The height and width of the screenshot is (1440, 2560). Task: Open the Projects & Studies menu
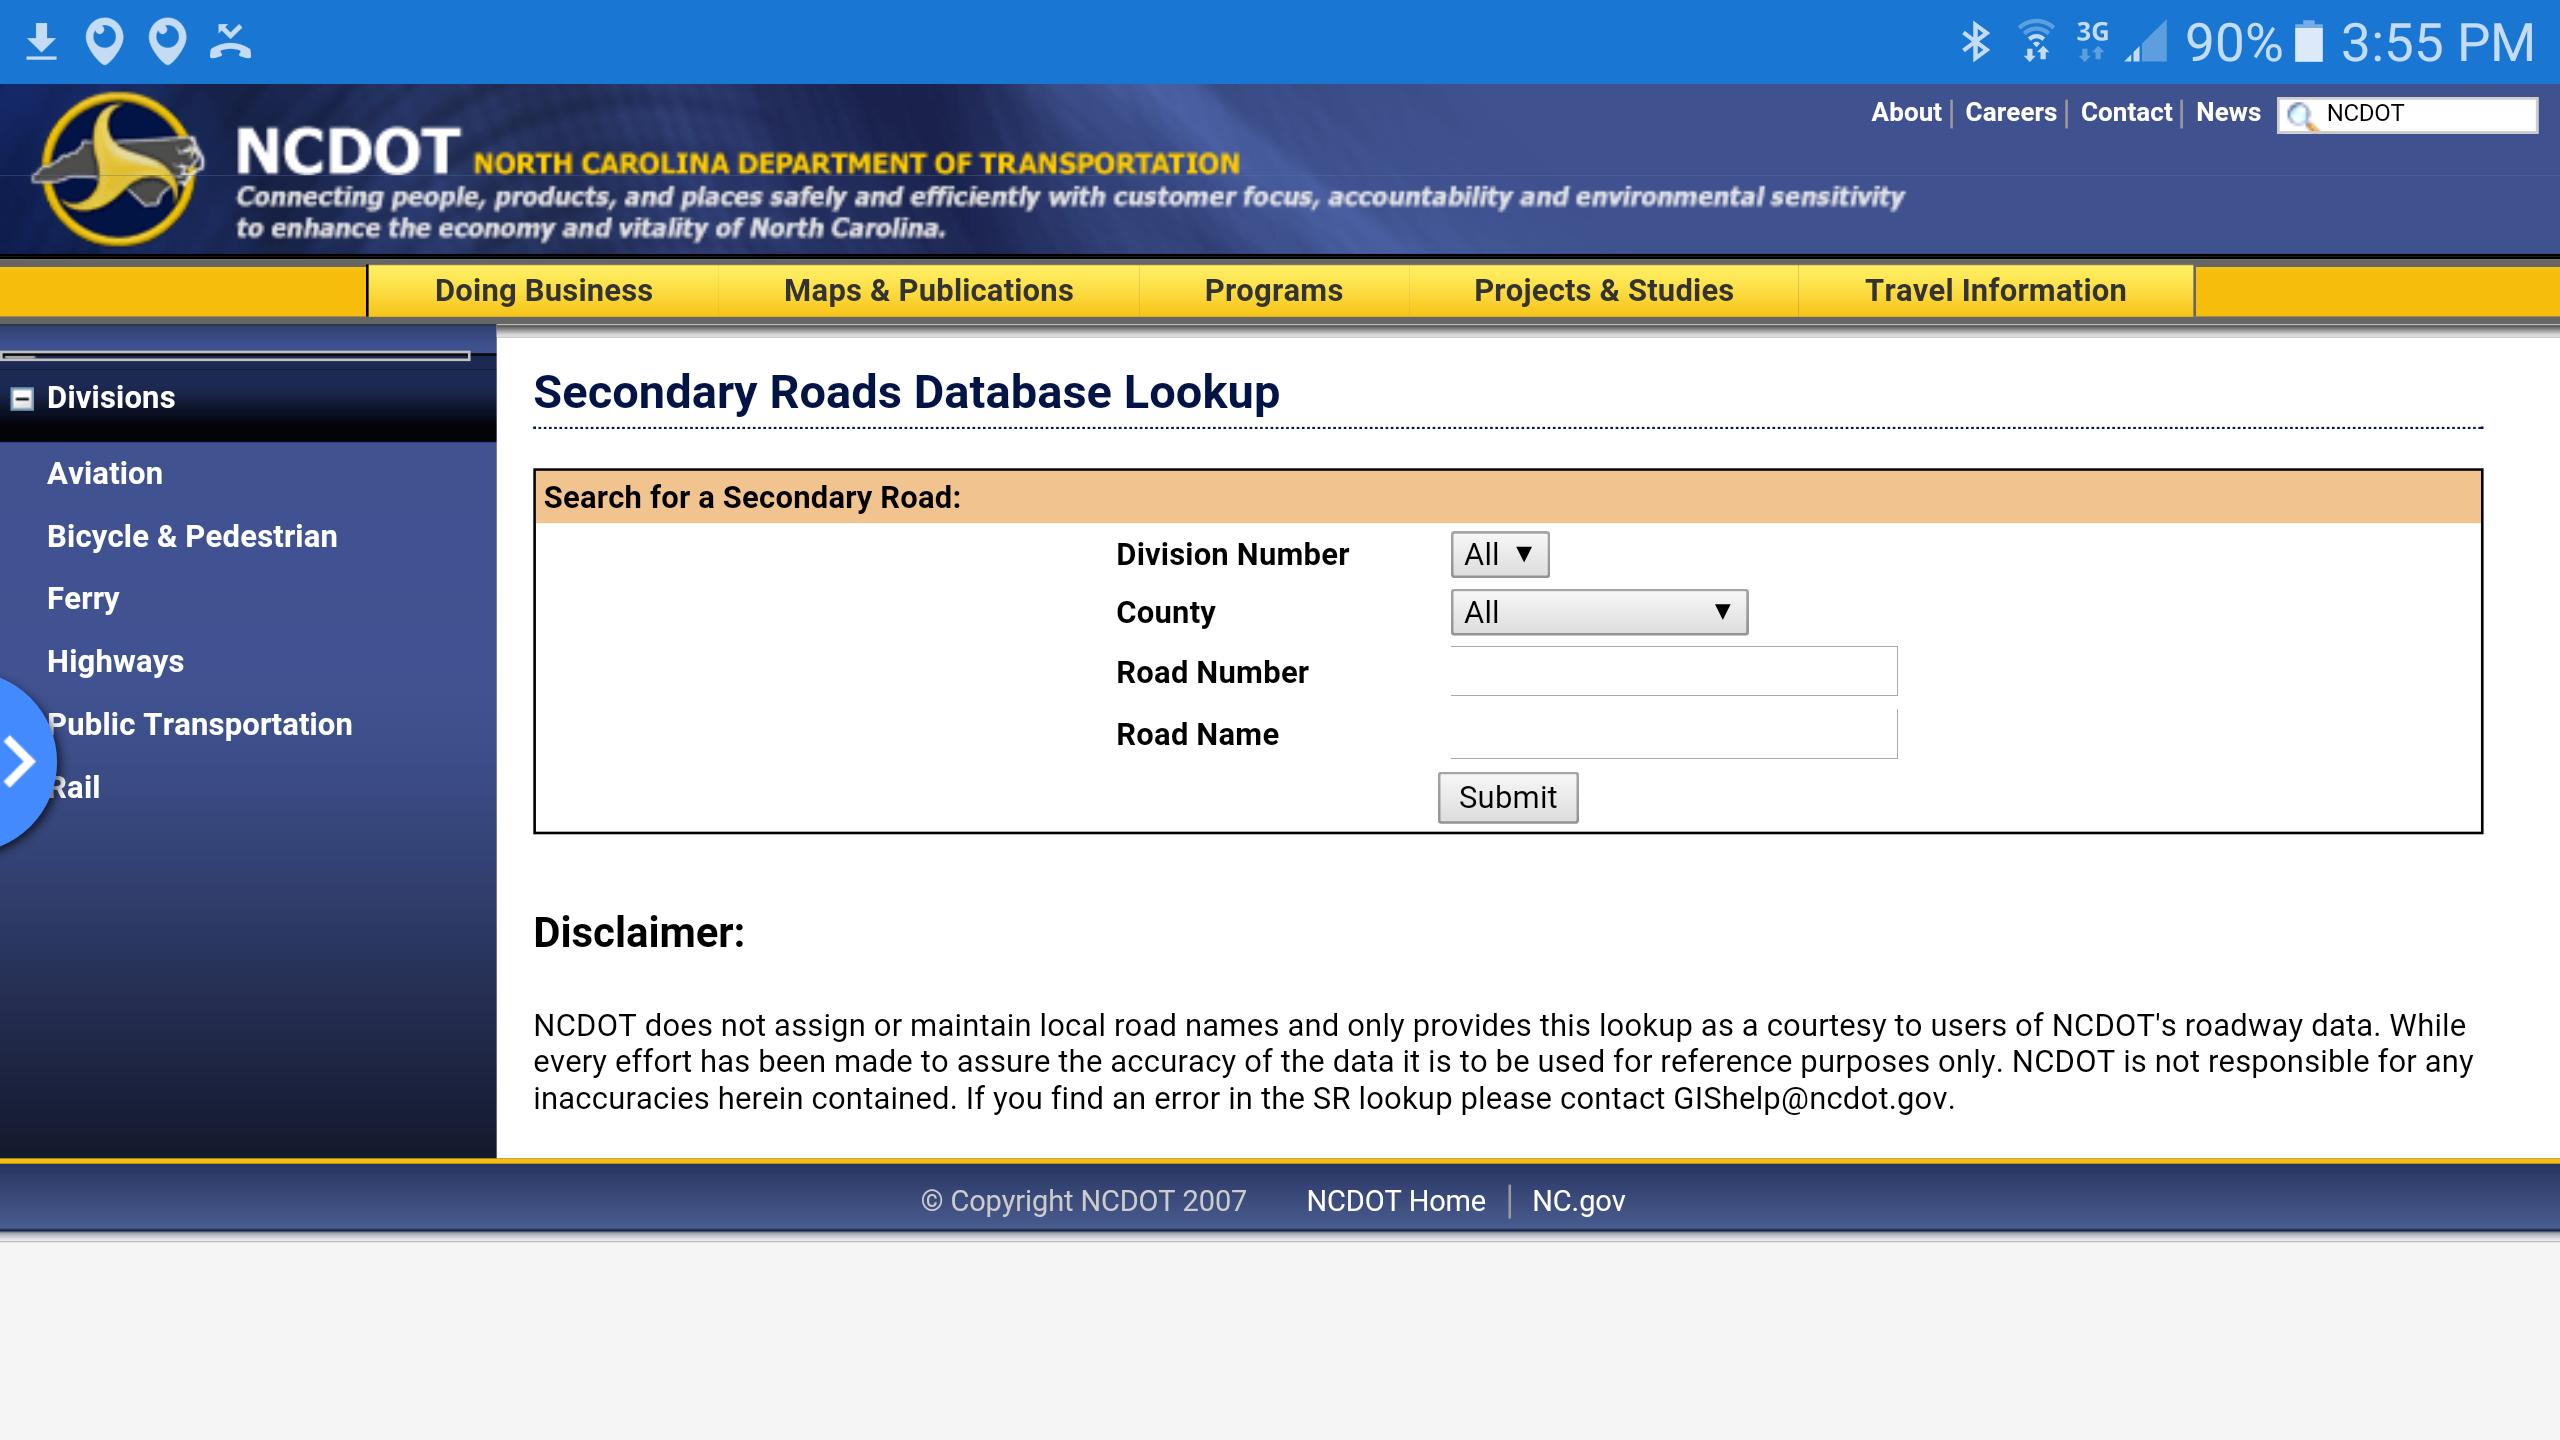pyautogui.click(x=1603, y=290)
